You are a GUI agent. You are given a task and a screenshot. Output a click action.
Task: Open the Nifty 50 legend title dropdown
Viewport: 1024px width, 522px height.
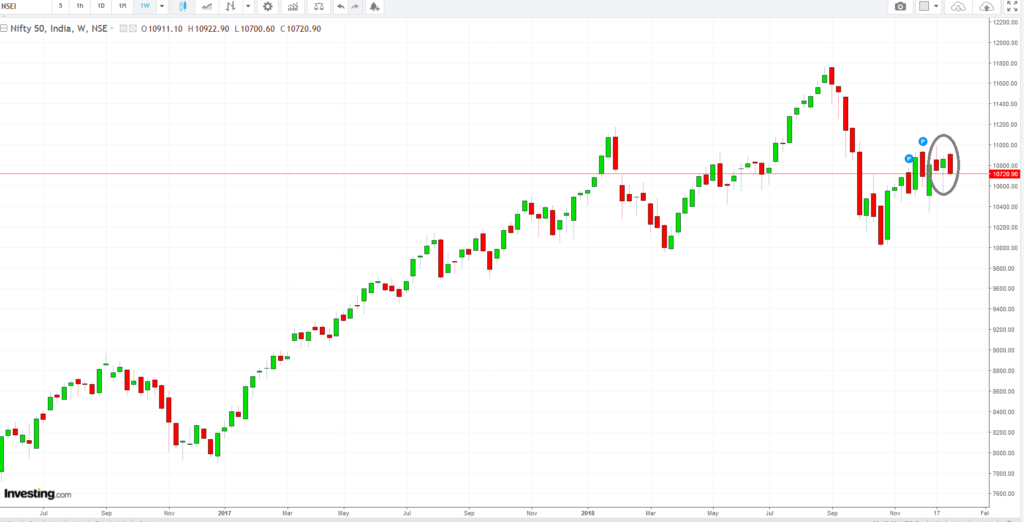tap(112, 29)
